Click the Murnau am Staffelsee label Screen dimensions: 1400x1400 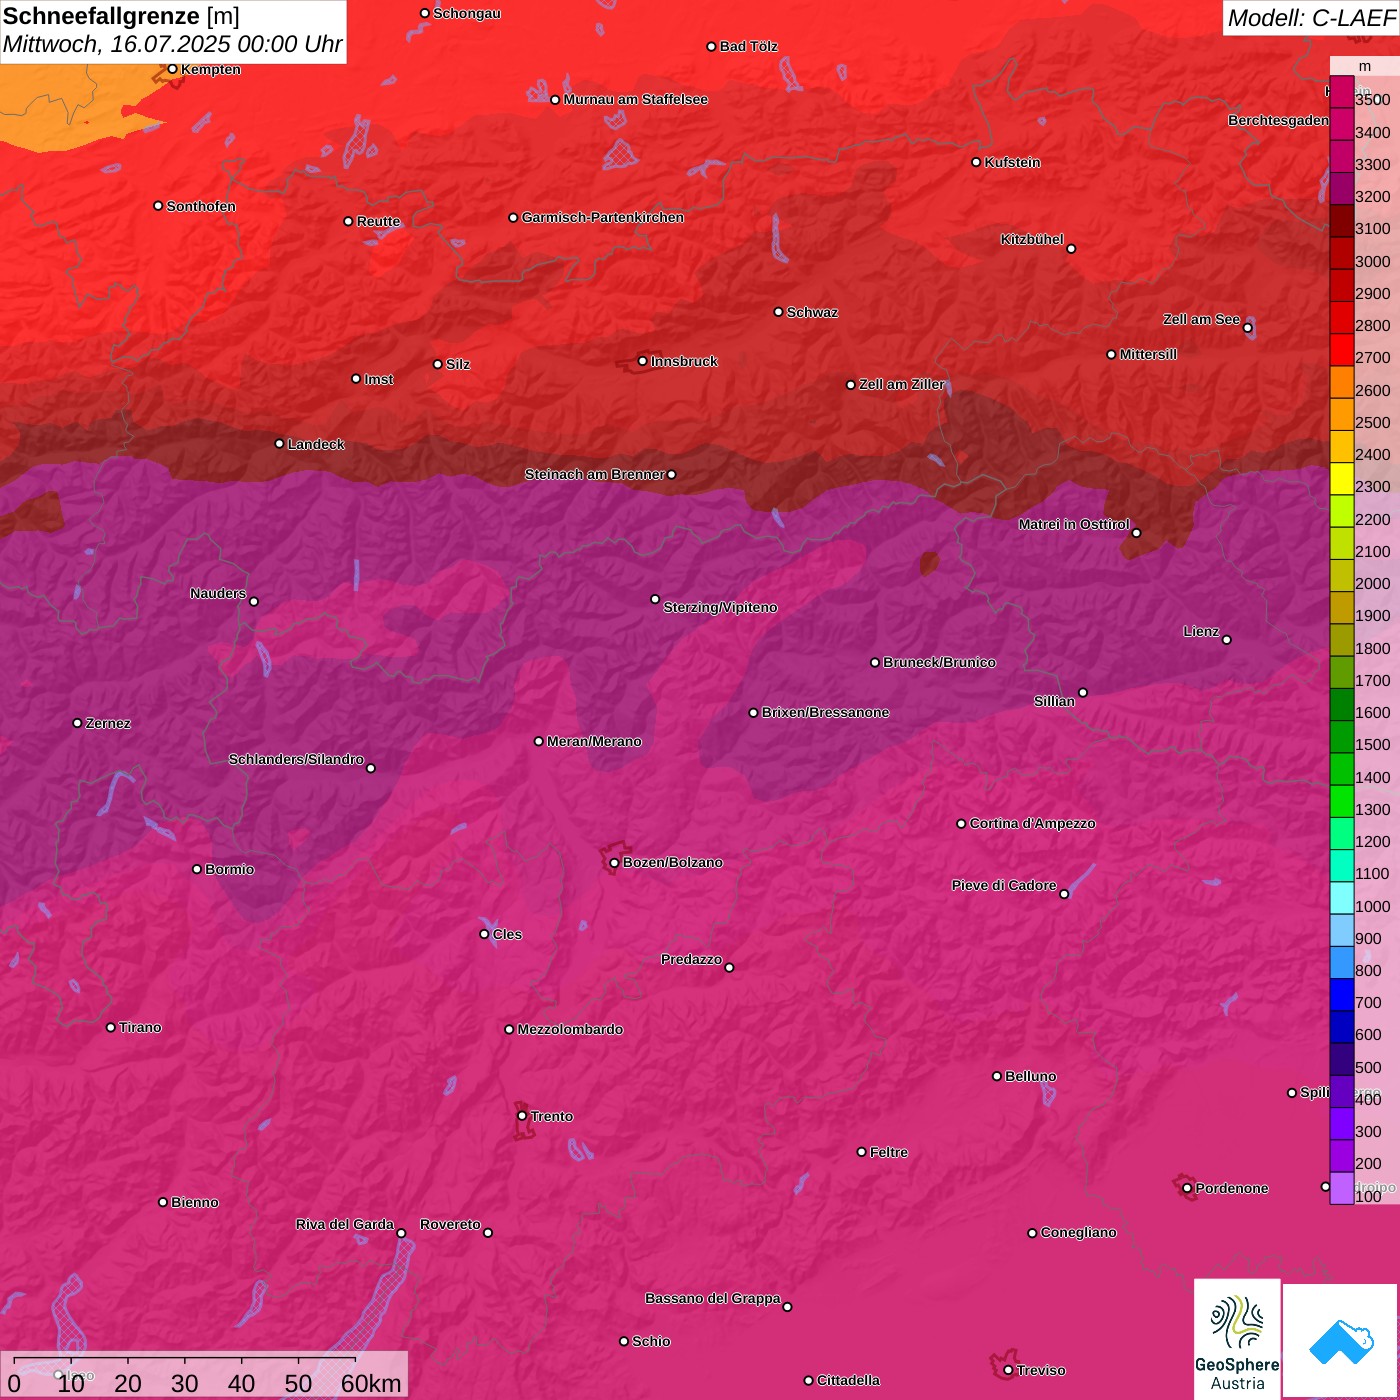tap(635, 99)
